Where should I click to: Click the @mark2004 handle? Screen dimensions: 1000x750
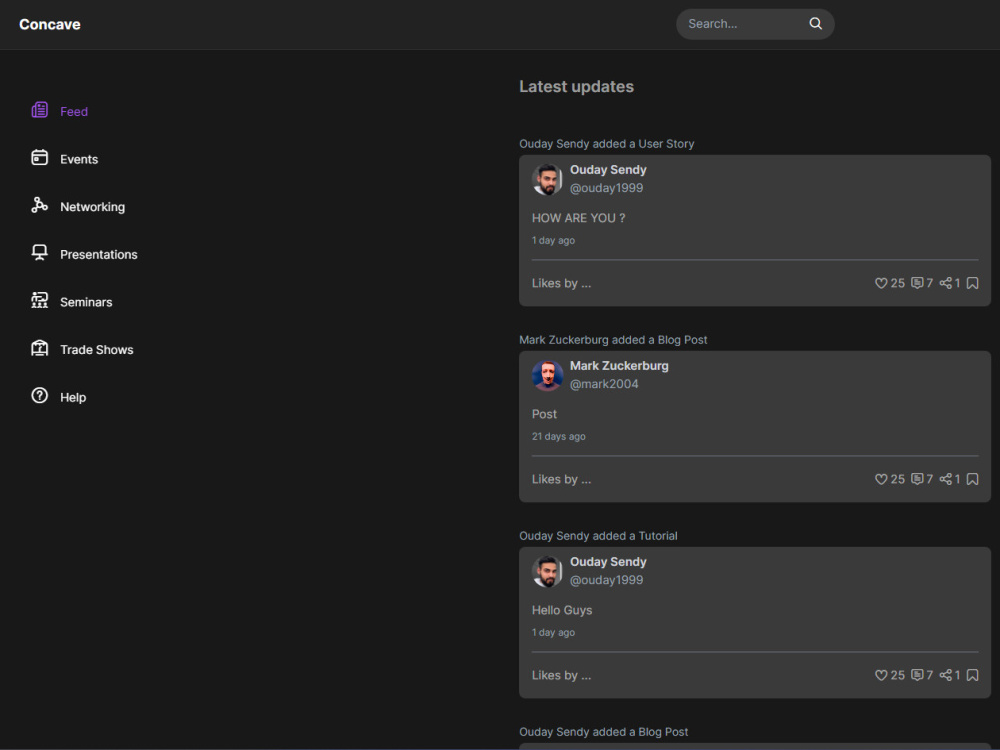coord(604,384)
